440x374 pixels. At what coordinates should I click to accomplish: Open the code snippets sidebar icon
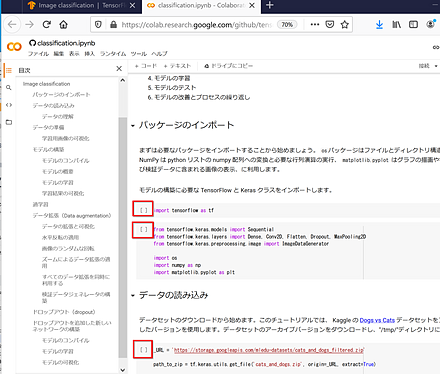pos(9,105)
